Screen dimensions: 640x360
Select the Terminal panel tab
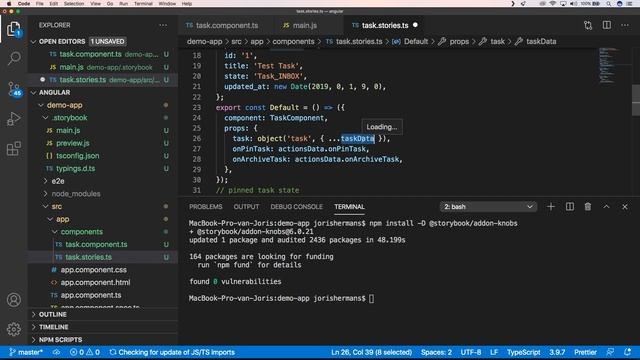[x=349, y=207]
